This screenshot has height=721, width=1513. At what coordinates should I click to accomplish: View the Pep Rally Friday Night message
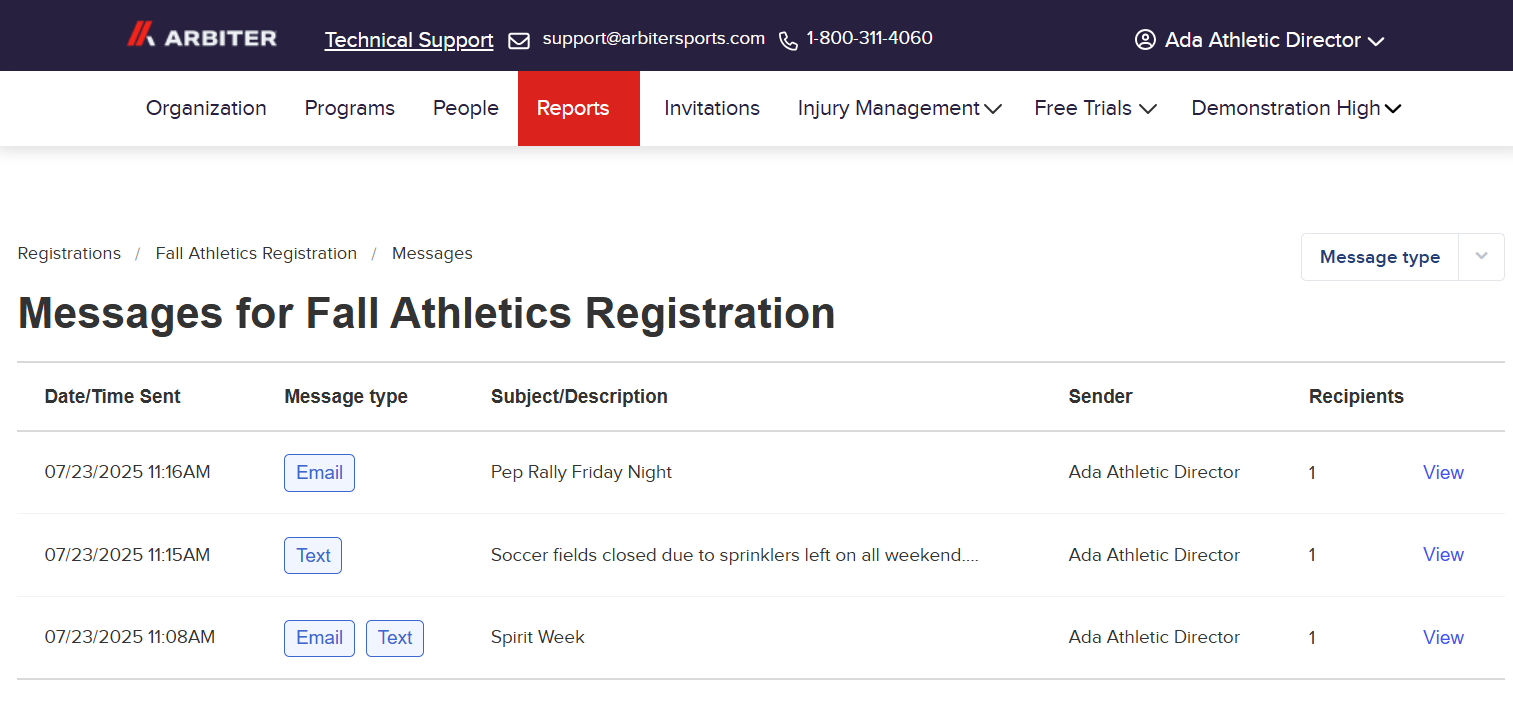pyautogui.click(x=1443, y=473)
